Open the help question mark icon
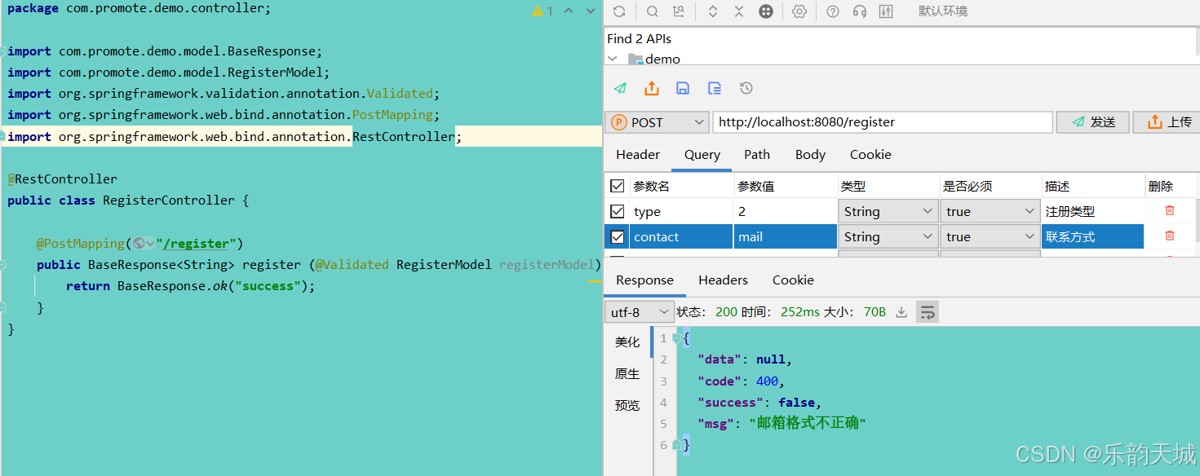1200x476 pixels. (x=833, y=12)
